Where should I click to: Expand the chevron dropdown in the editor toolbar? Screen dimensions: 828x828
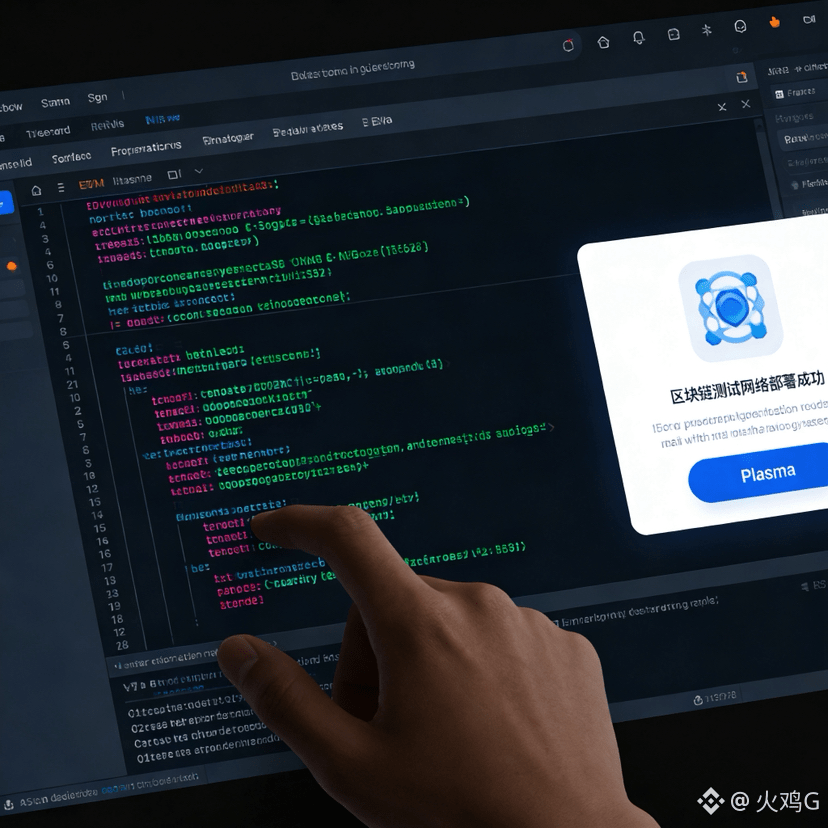(199, 171)
